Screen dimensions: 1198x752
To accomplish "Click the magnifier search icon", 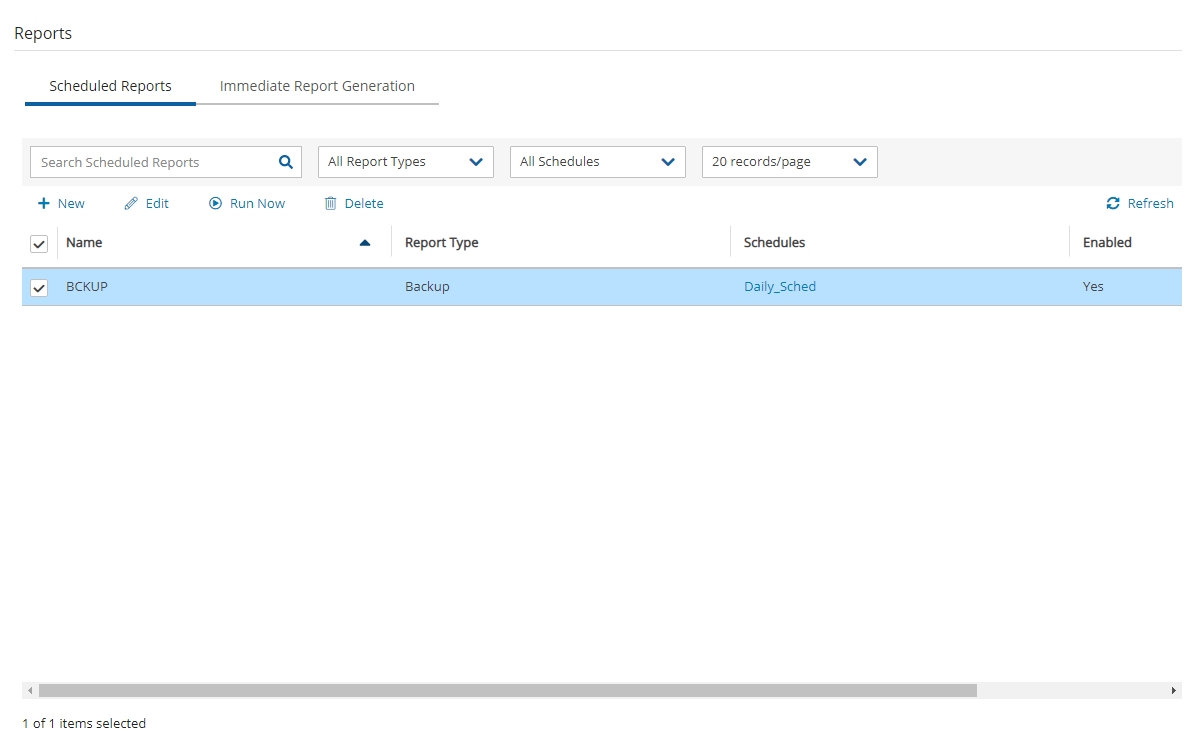I will (285, 162).
